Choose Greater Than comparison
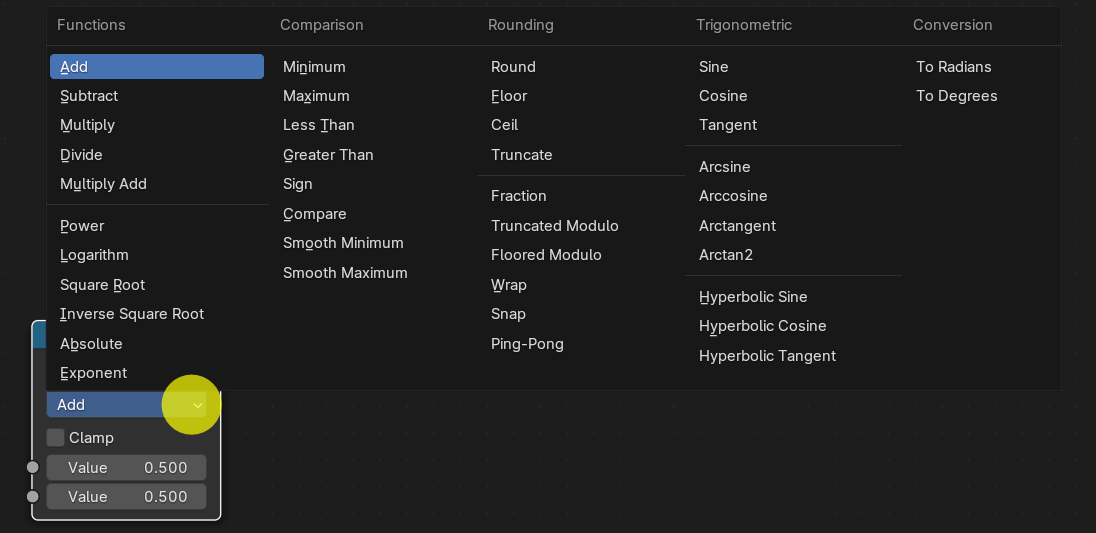 coord(328,155)
